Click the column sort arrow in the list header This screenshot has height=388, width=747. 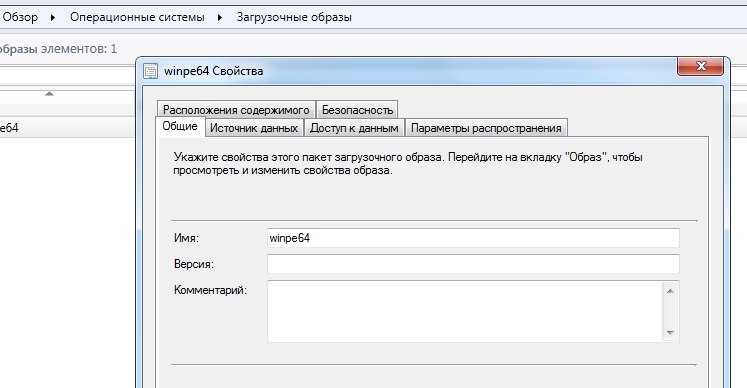pyautogui.click(x=49, y=94)
